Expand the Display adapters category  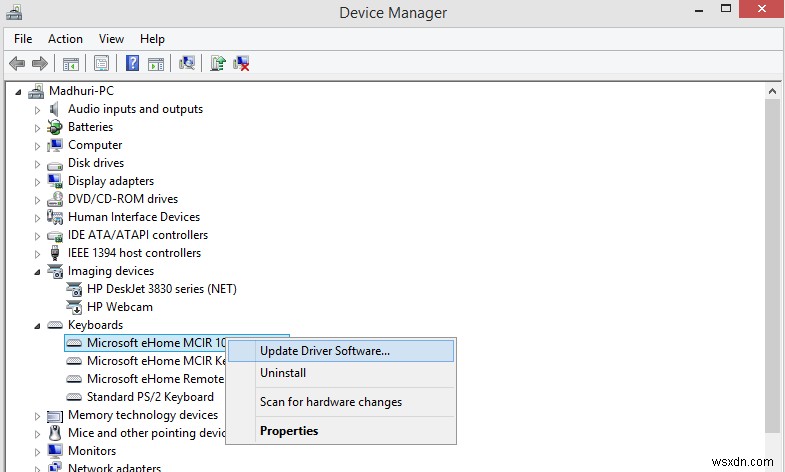[x=38, y=181]
